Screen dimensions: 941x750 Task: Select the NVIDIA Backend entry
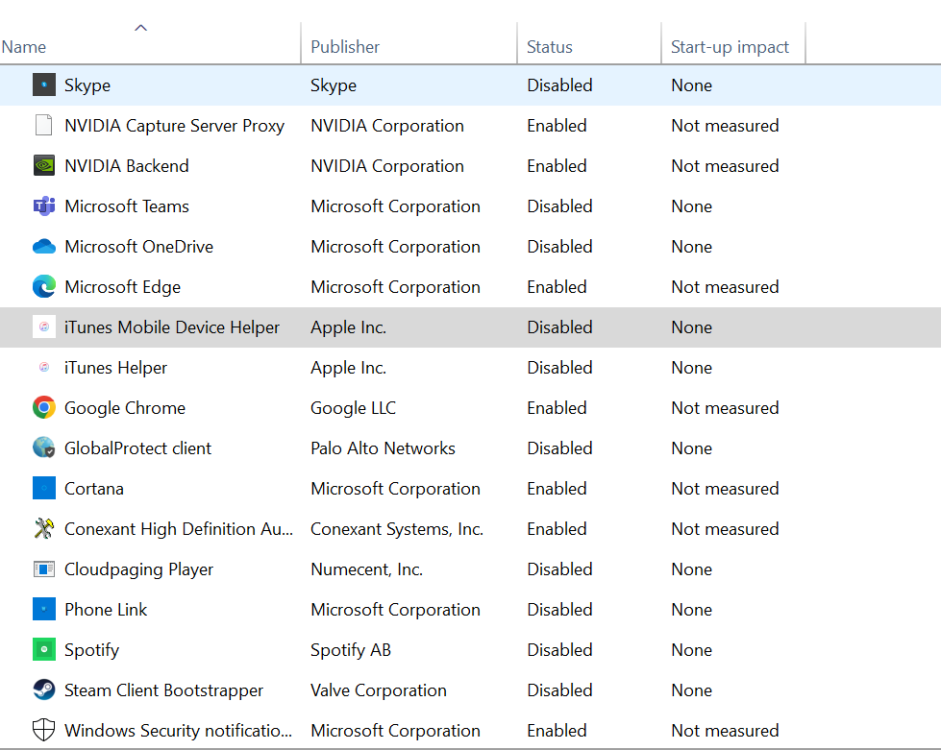127,166
